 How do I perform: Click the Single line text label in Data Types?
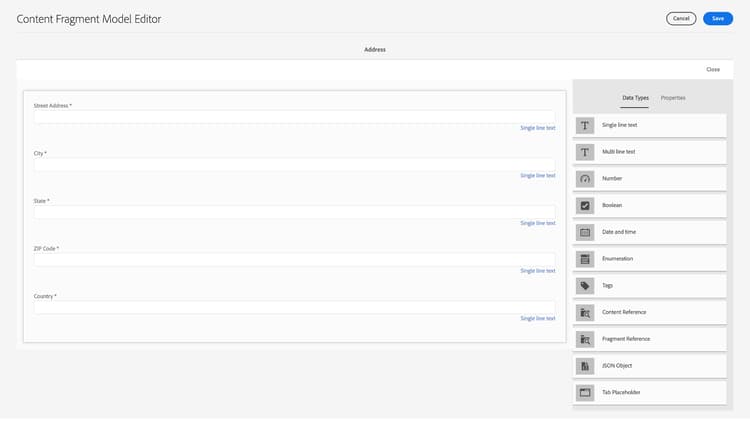(619, 125)
